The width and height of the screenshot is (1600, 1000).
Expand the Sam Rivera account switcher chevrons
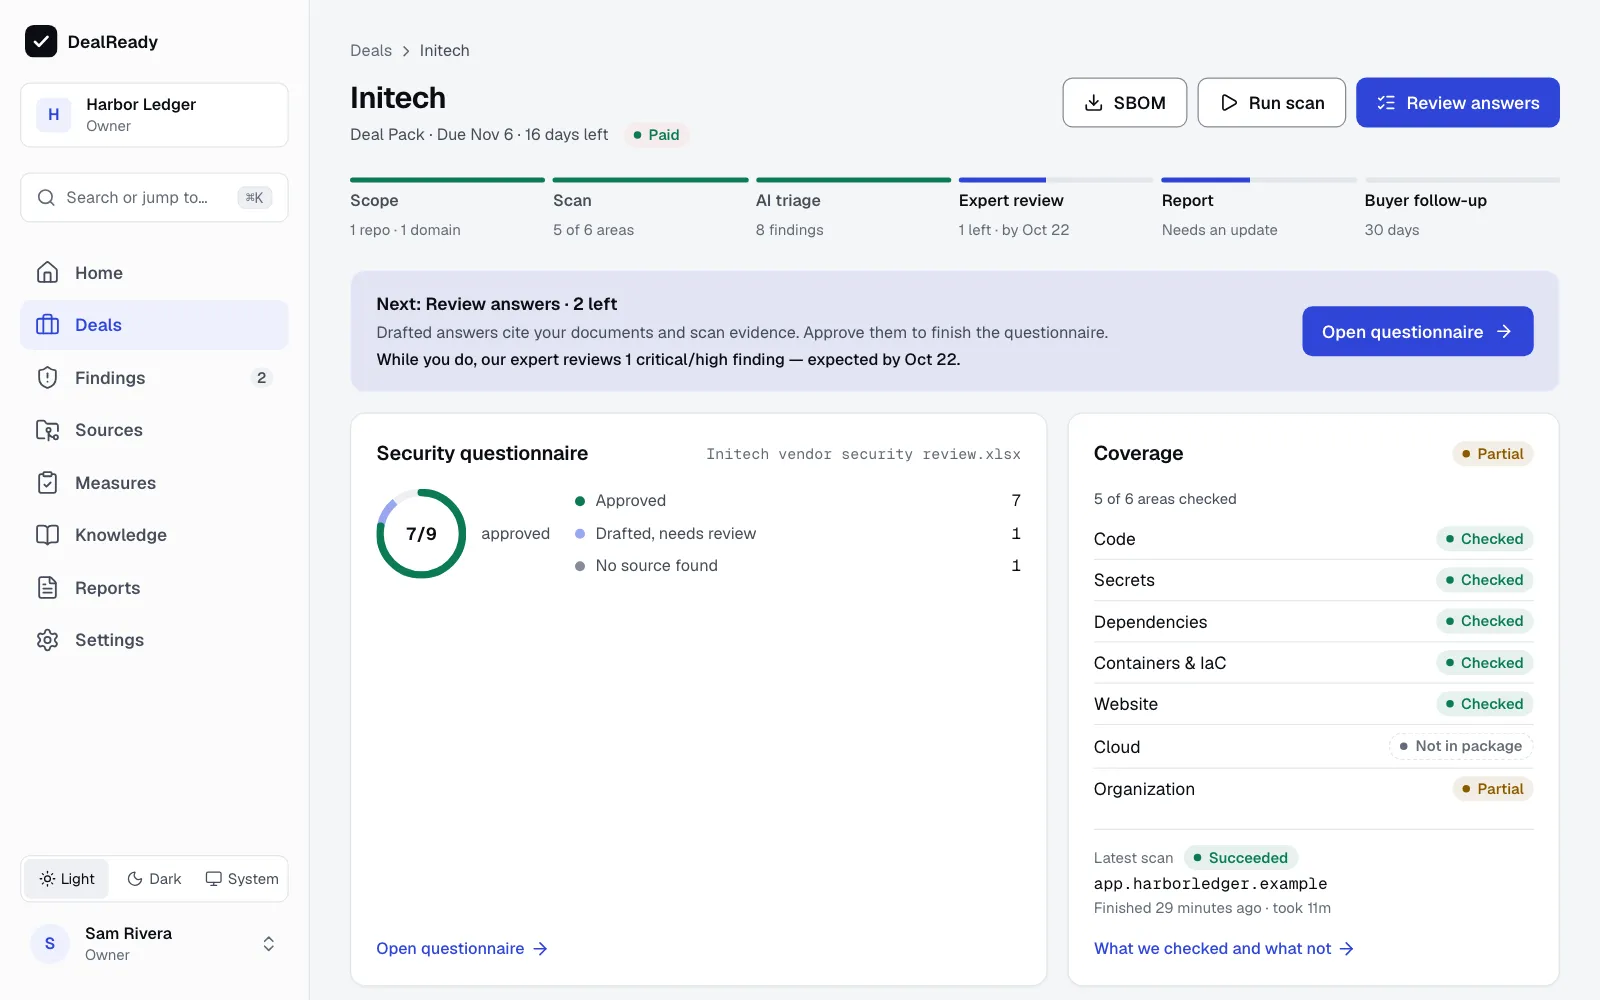269,944
